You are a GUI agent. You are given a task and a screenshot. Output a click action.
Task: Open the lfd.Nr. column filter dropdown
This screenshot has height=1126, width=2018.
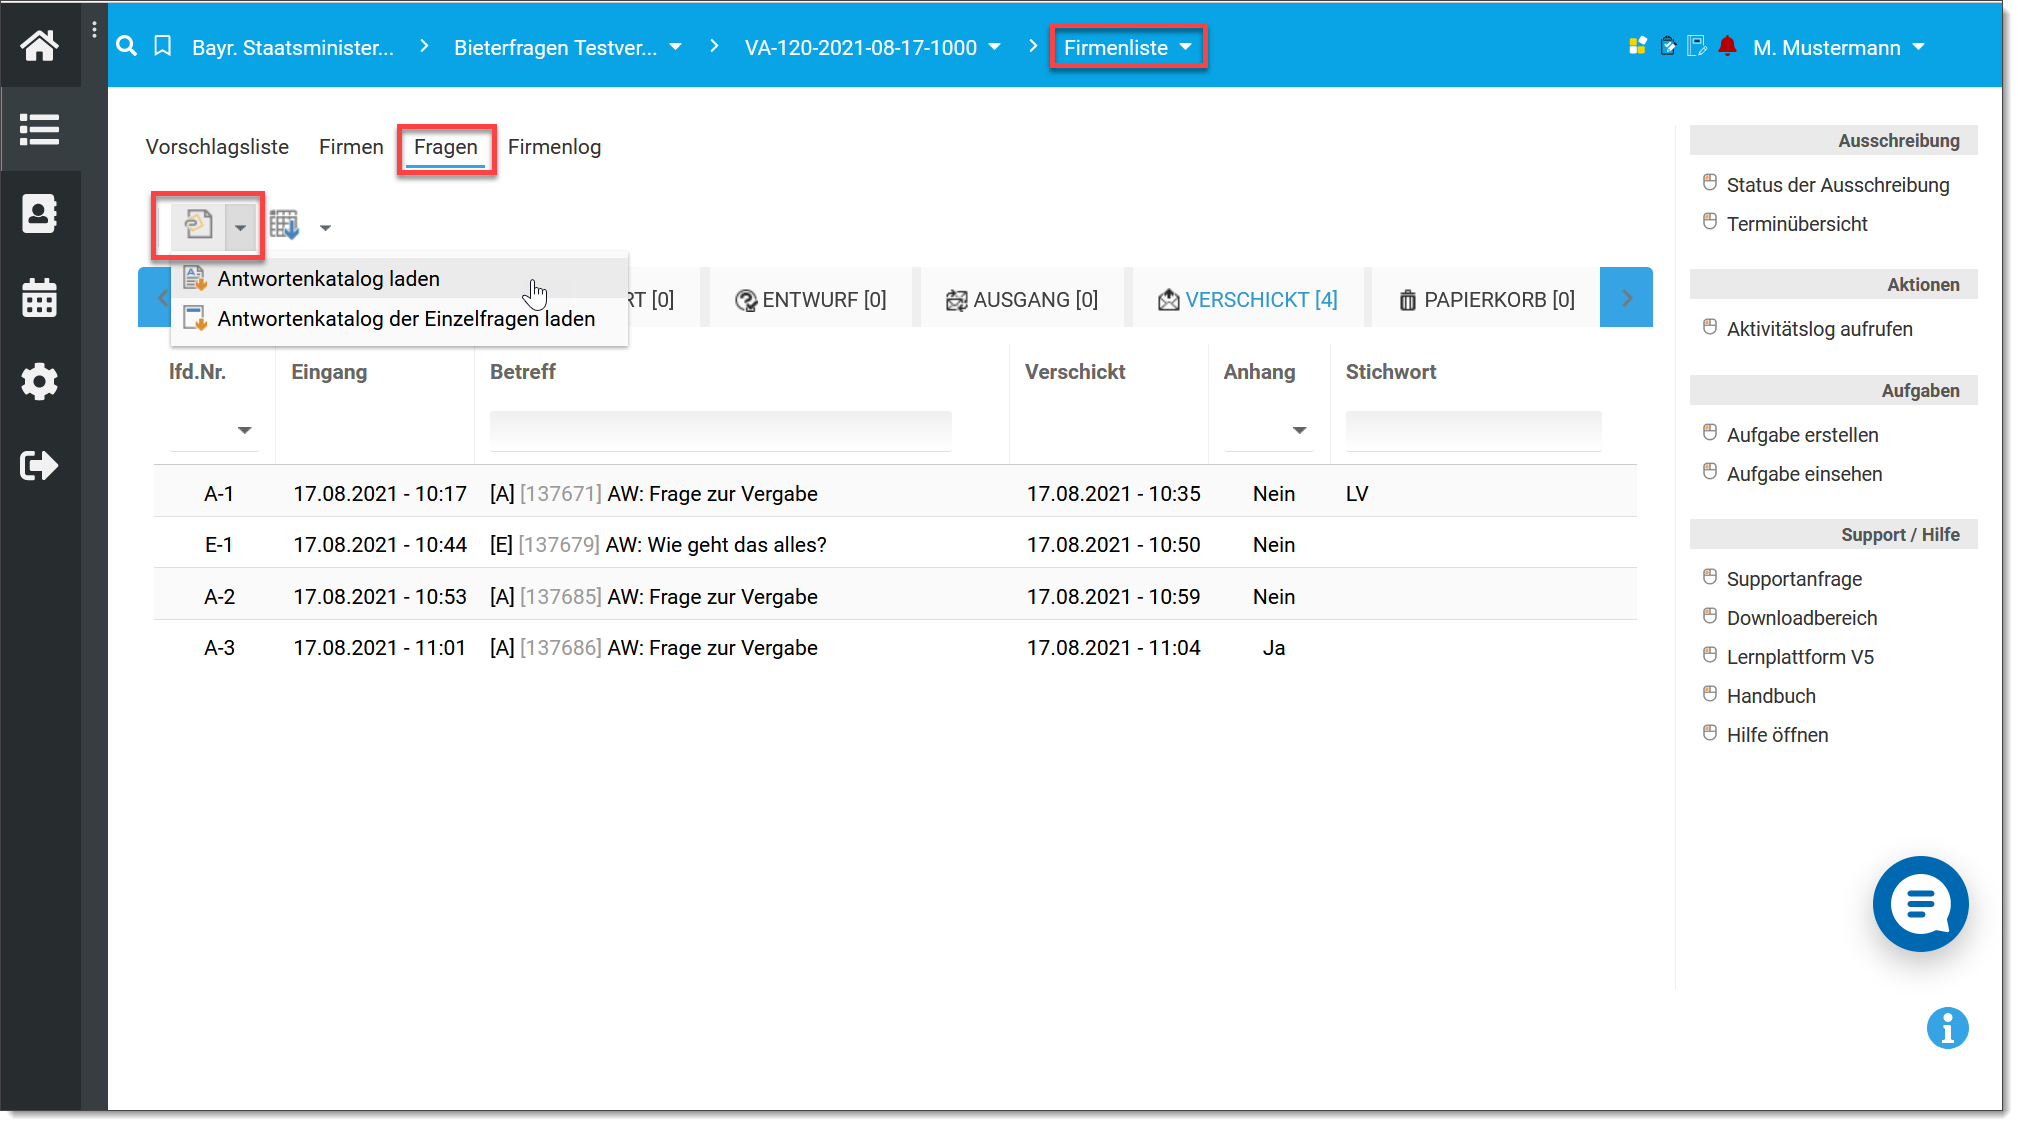[x=245, y=431]
